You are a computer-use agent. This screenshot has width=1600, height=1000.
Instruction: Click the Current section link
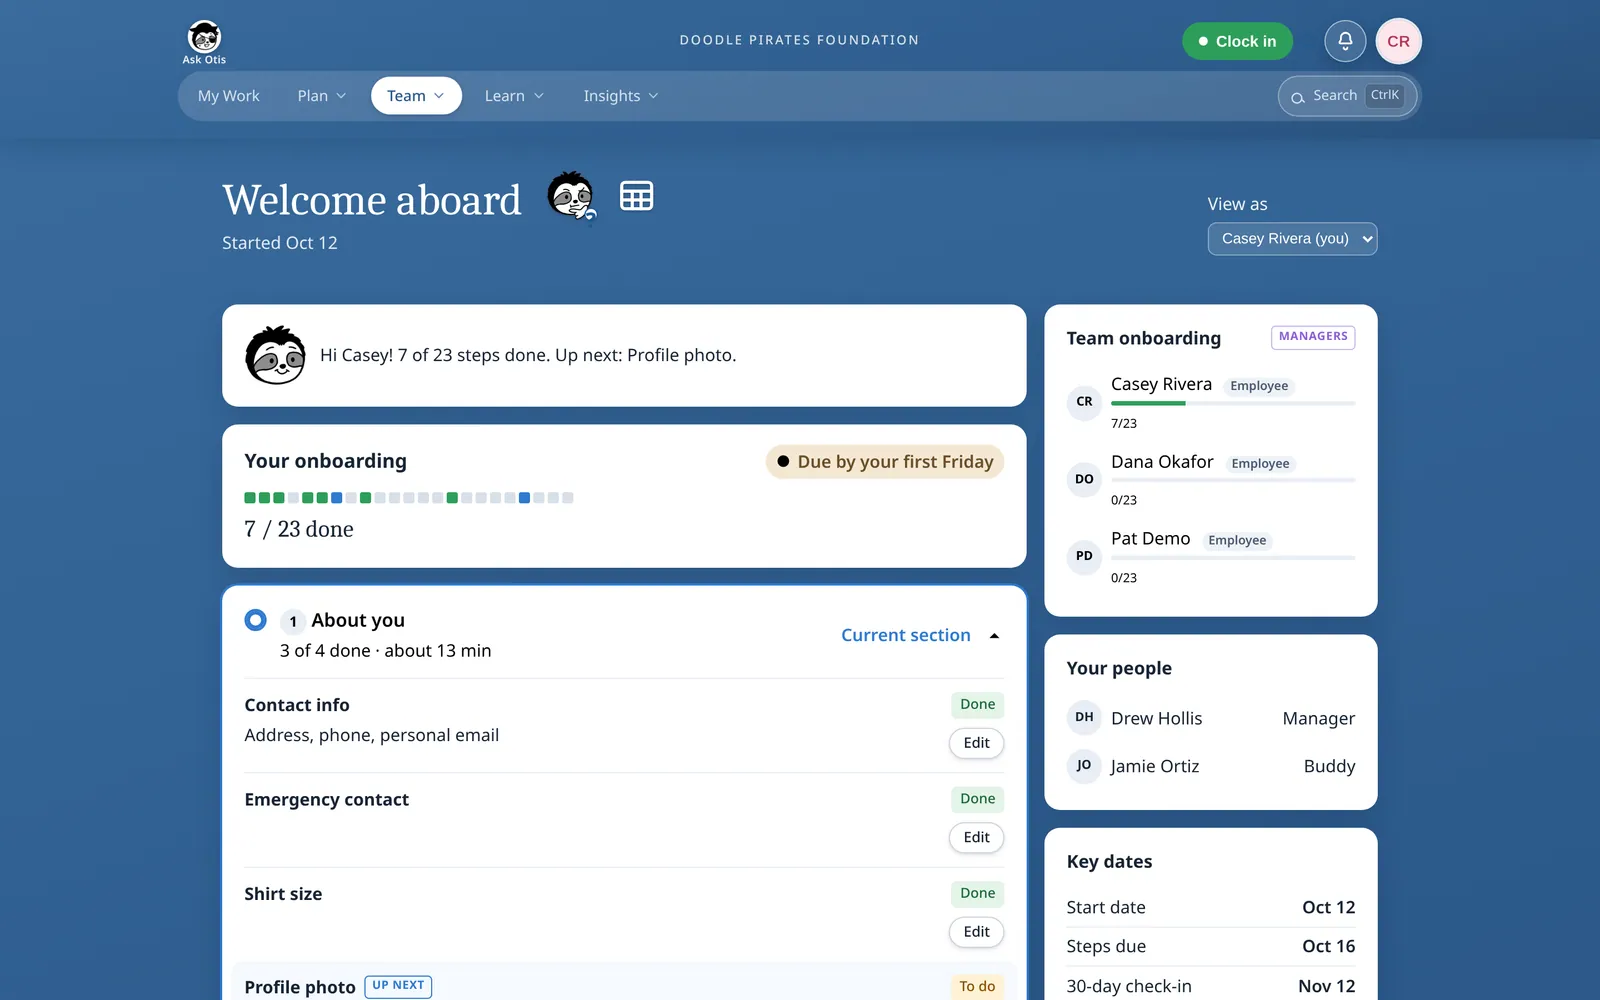pos(906,635)
